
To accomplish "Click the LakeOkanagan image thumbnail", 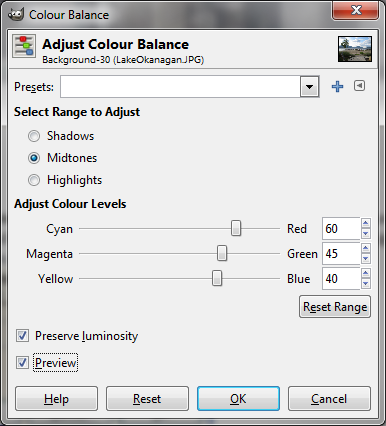I will pyautogui.click(x=355, y=49).
